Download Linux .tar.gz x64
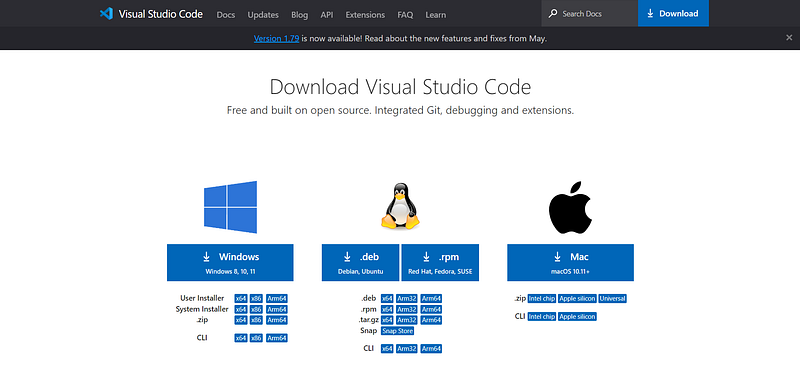 (387, 320)
